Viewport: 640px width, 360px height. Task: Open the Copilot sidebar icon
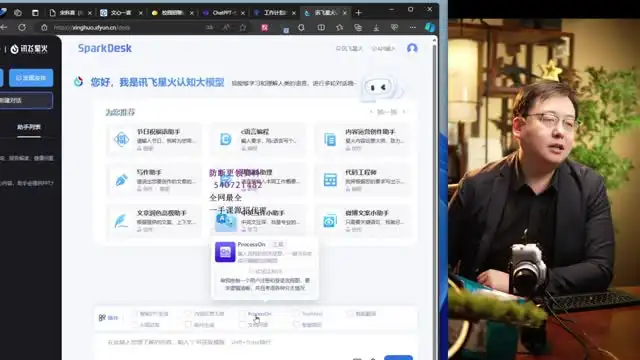[429, 27]
